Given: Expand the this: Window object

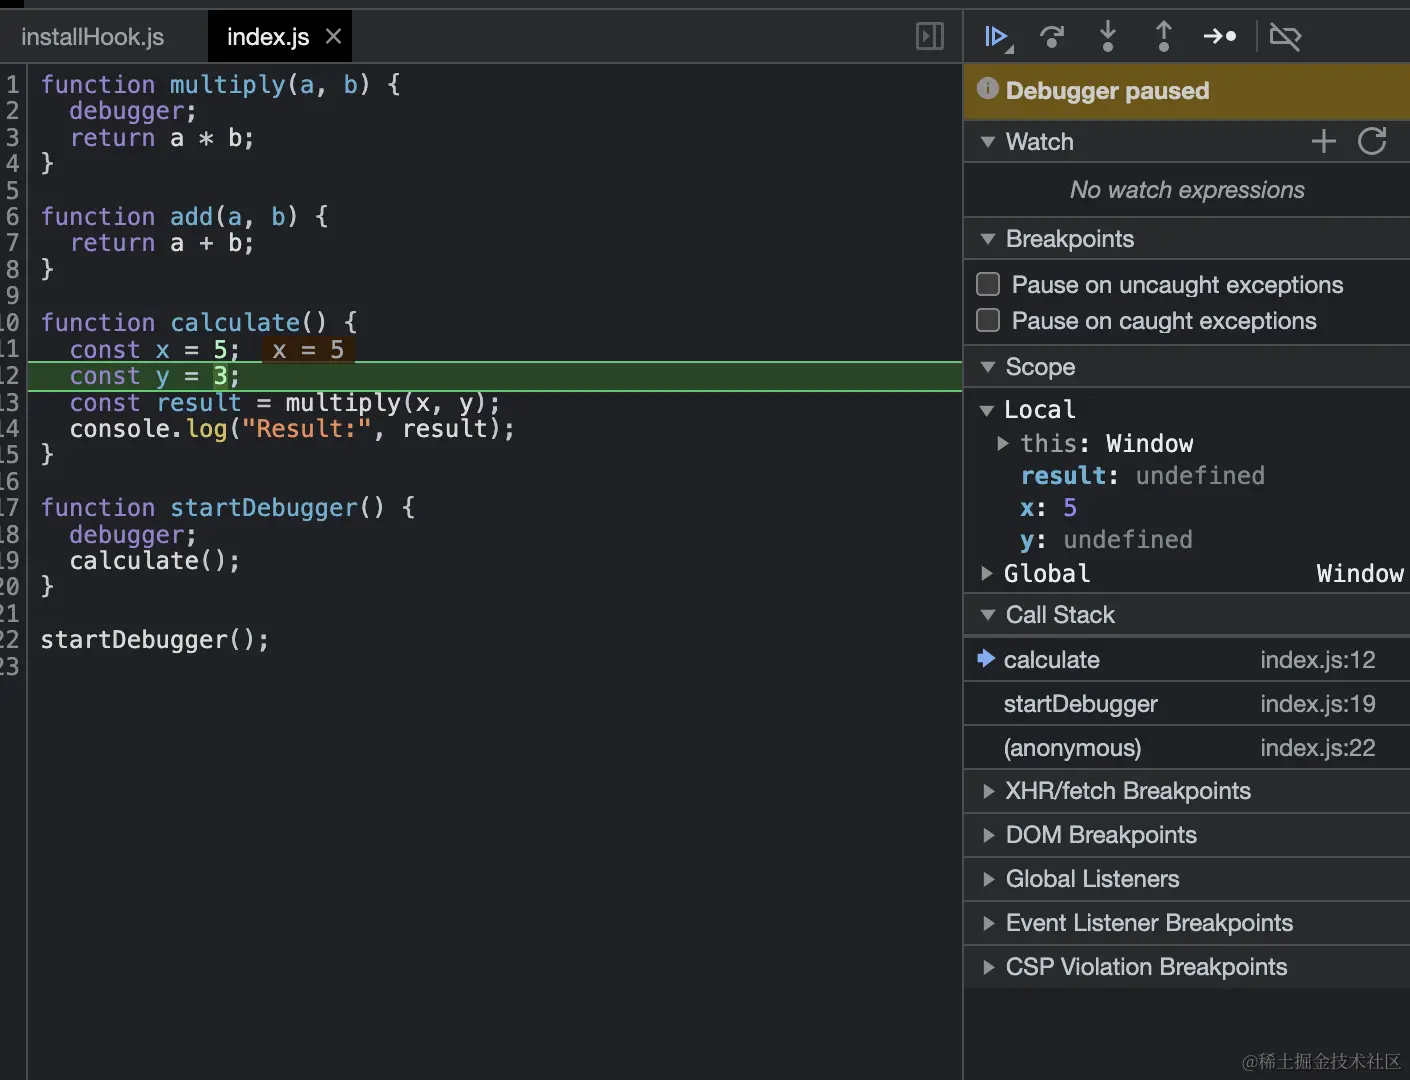Looking at the screenshot, I should (1003, 443).
